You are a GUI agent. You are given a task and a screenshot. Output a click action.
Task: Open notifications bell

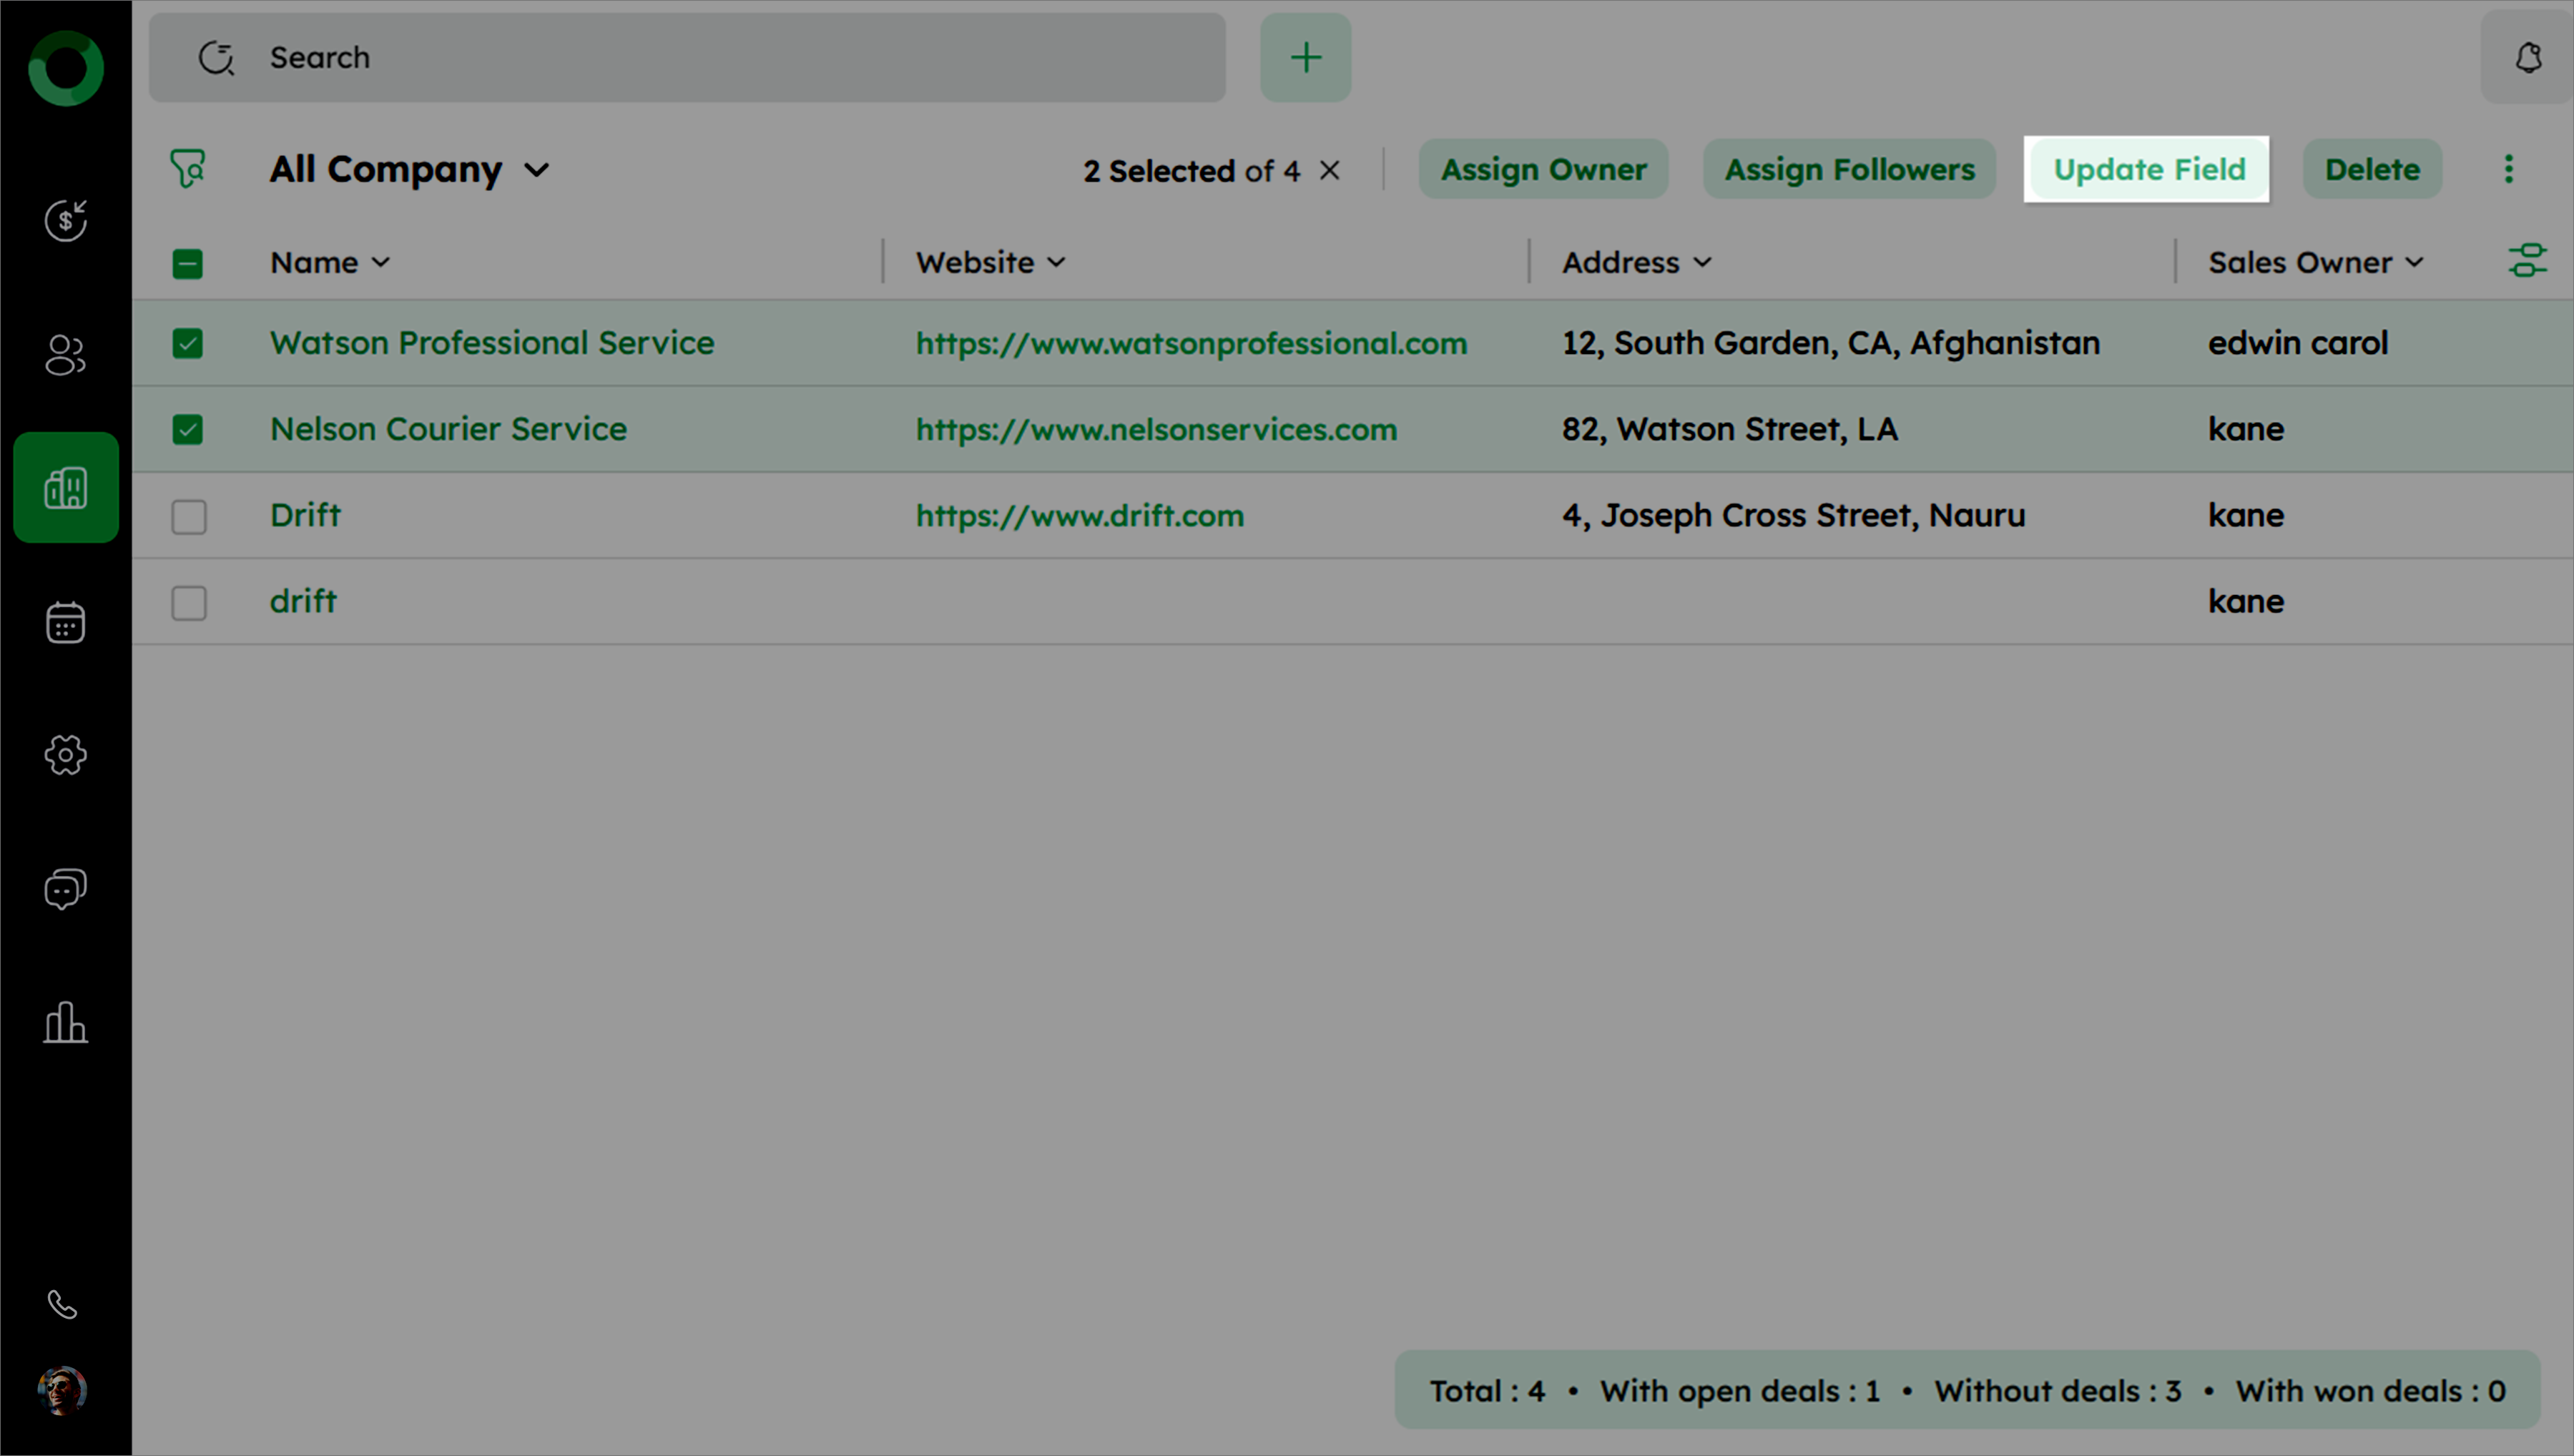tap(2528, 58)
